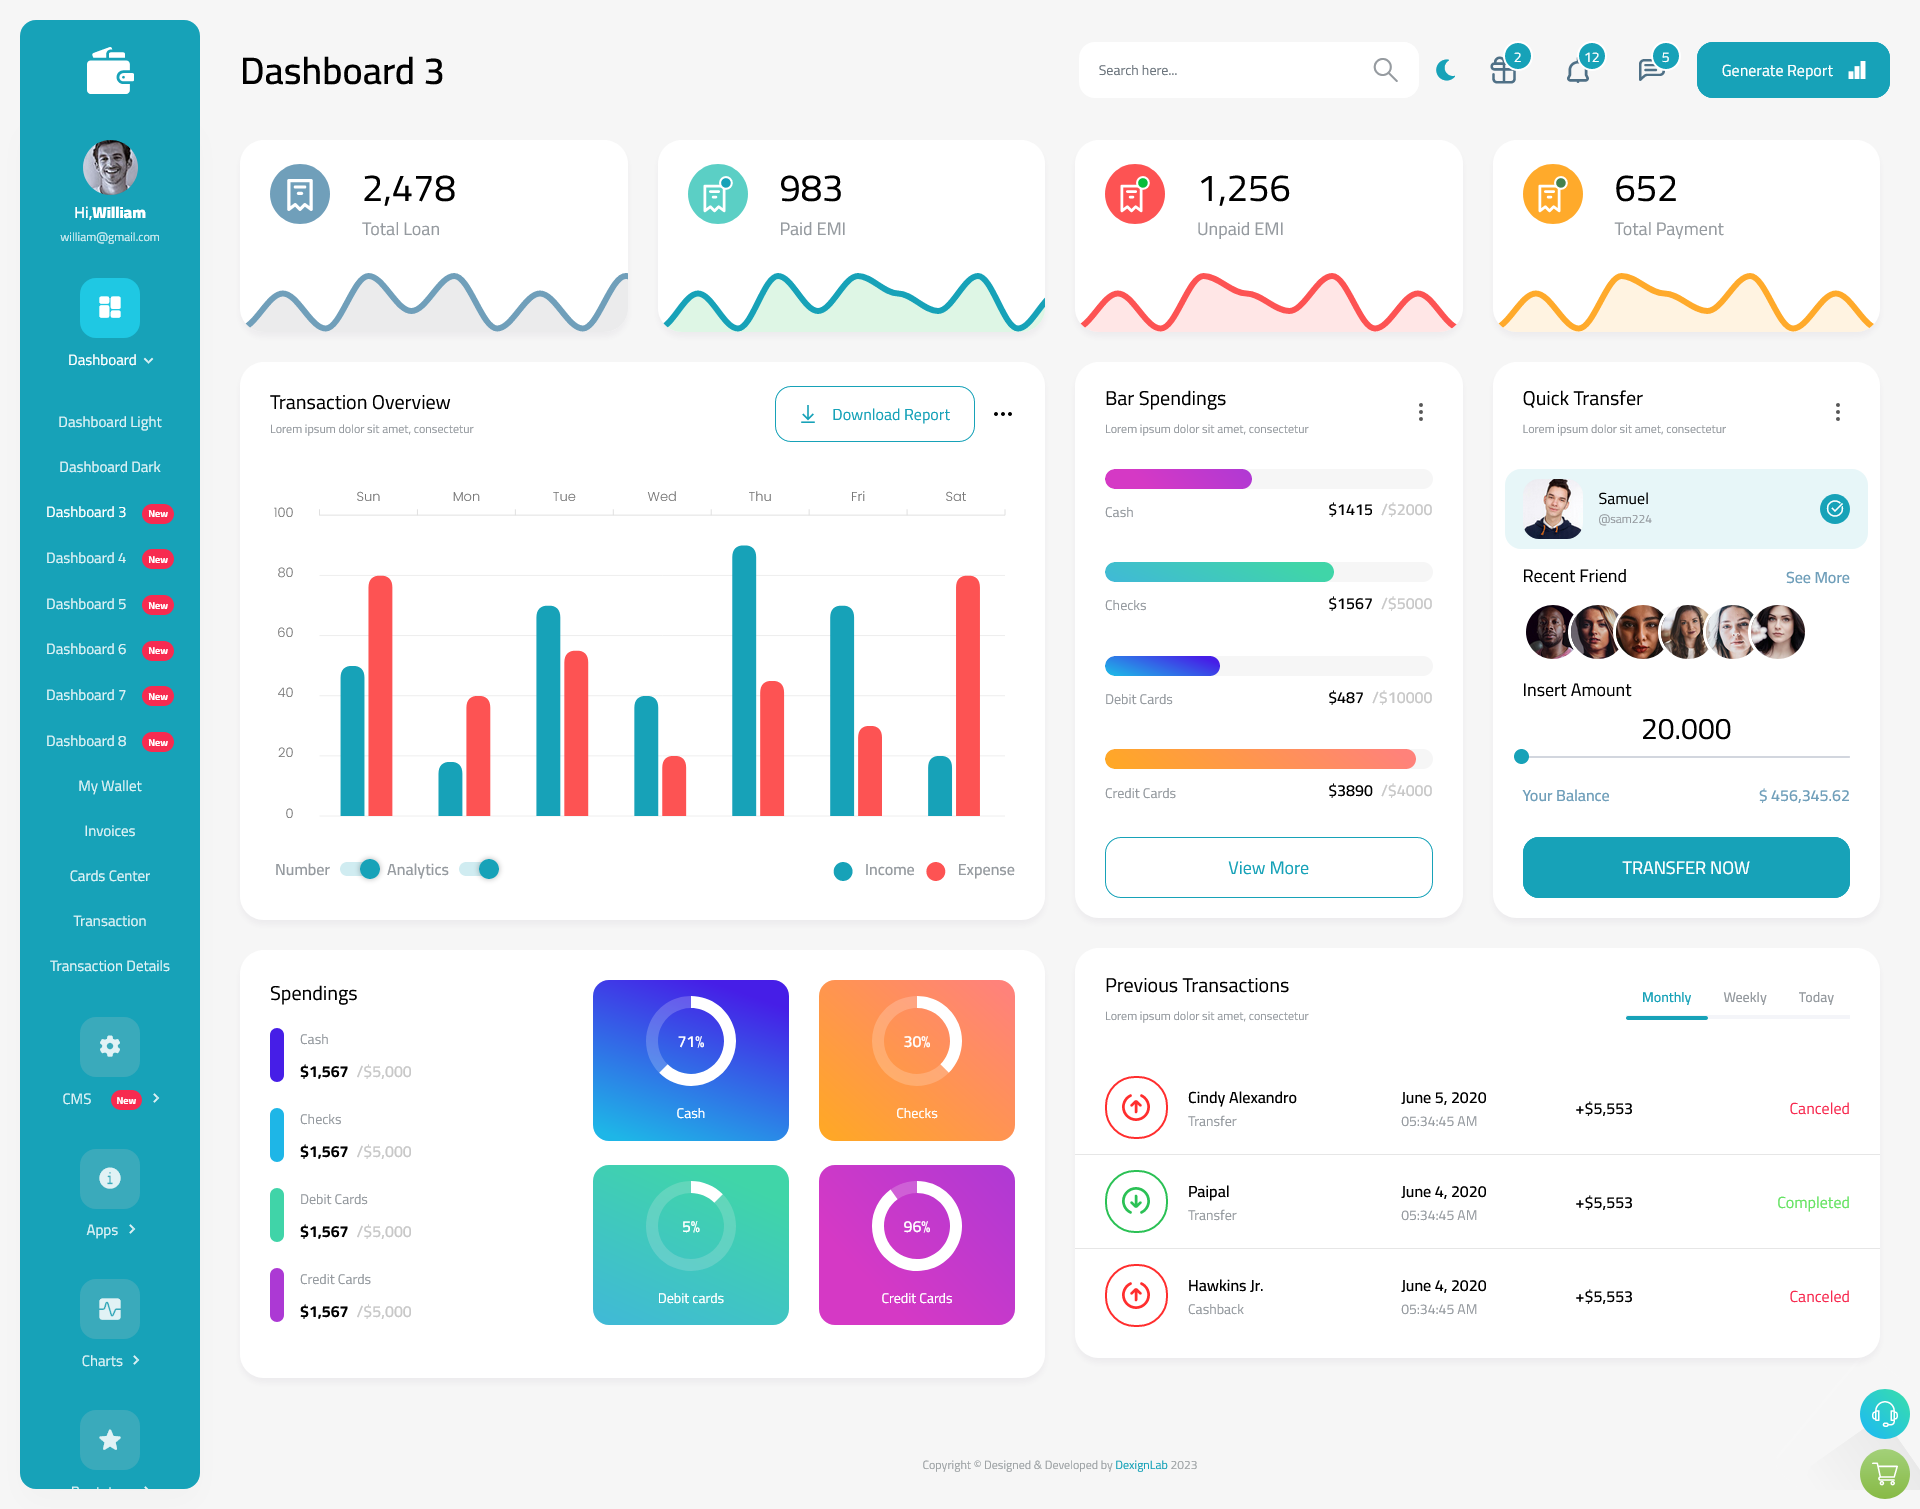Click the My Wallet sidebar icon
Viewport: 1920px width, 1509px height.
click(109, 784)
